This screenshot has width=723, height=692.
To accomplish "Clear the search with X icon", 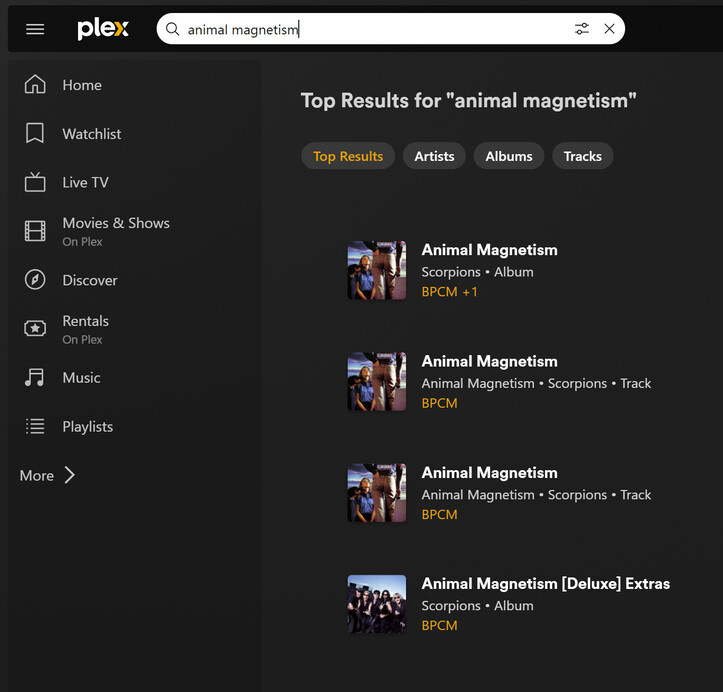I will (609, 29).
